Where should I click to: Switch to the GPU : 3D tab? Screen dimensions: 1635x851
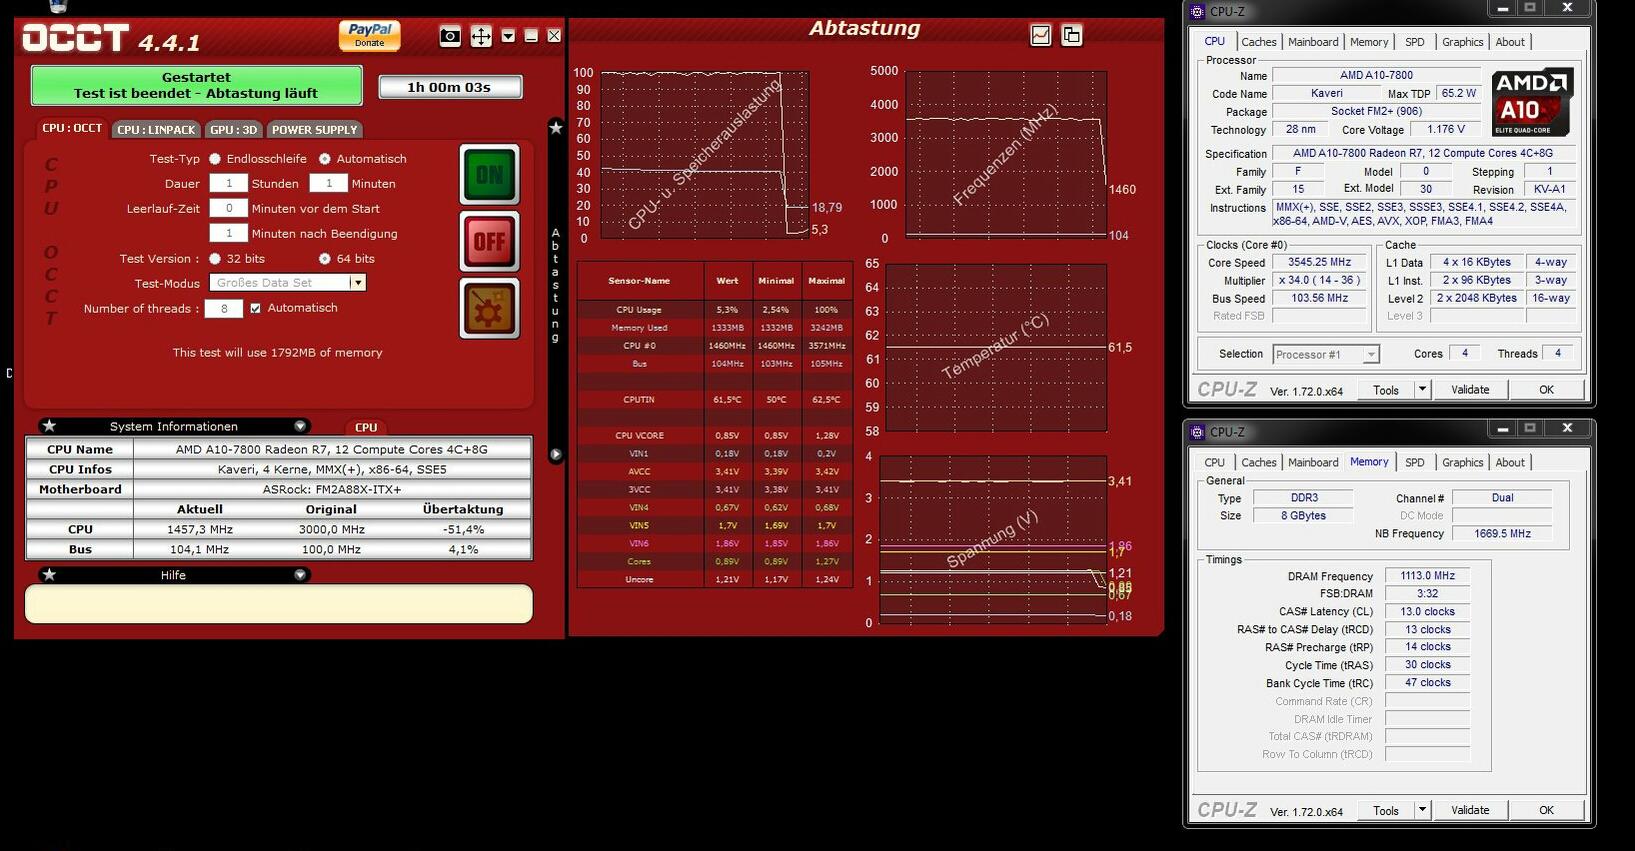click(234, 129)
